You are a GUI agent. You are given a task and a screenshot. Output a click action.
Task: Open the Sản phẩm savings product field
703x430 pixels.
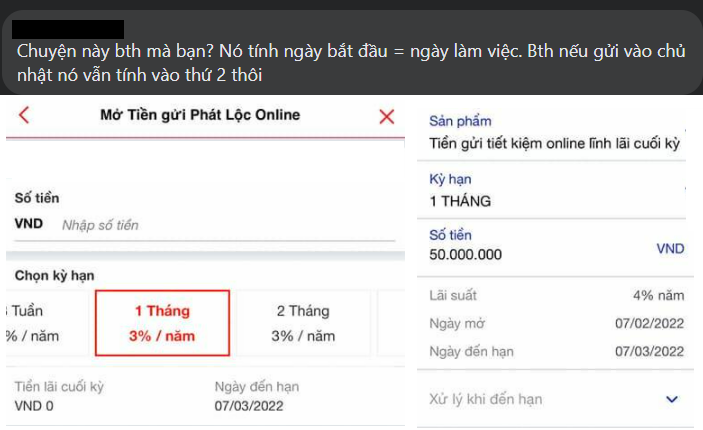(555, 134)
